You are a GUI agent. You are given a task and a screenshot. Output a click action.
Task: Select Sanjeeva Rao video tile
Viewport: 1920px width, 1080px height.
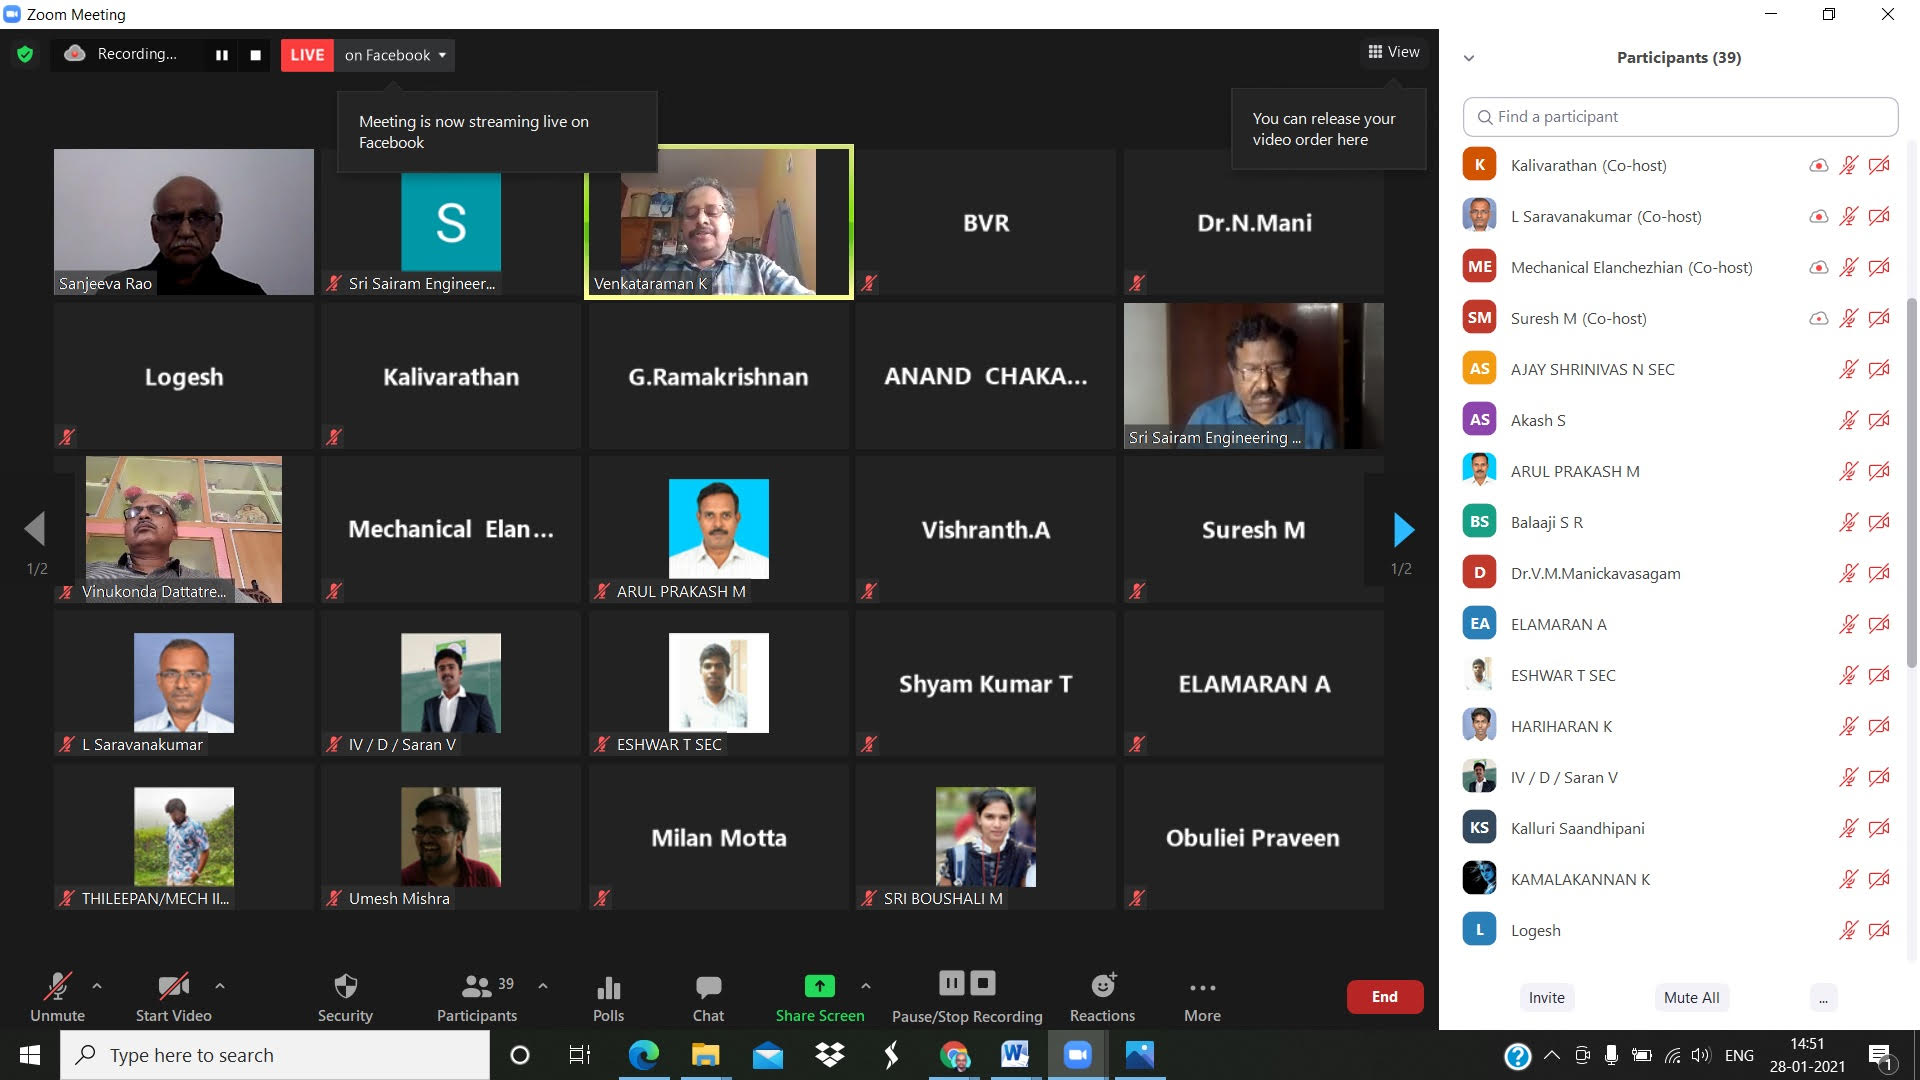(x=183, y=222)
